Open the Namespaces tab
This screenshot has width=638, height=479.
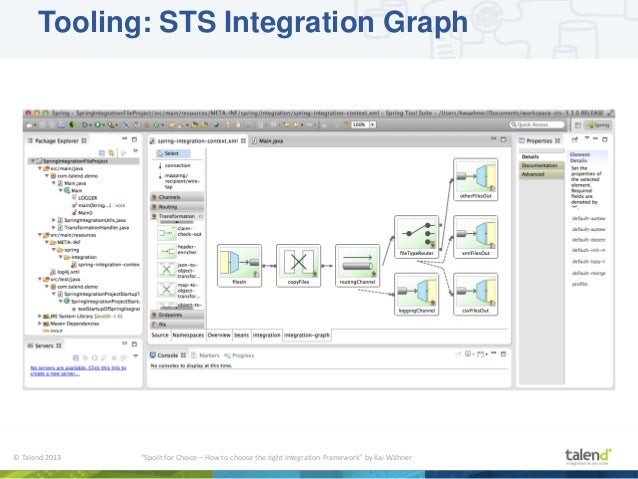[188, 335]
